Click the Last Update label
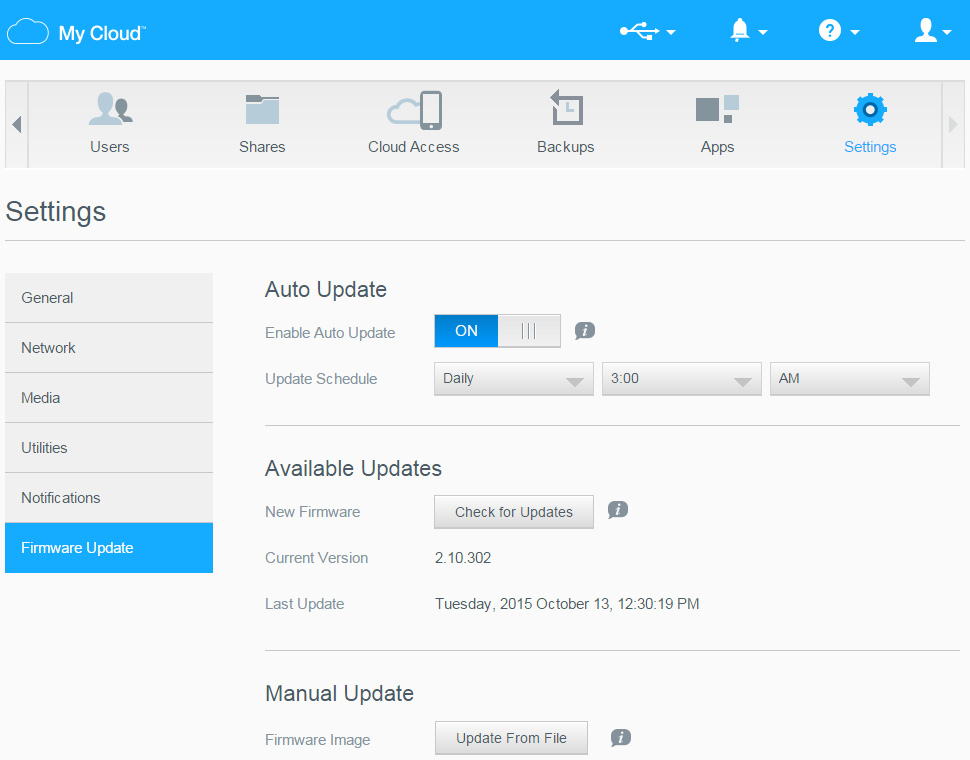 (x=304, y=604)
